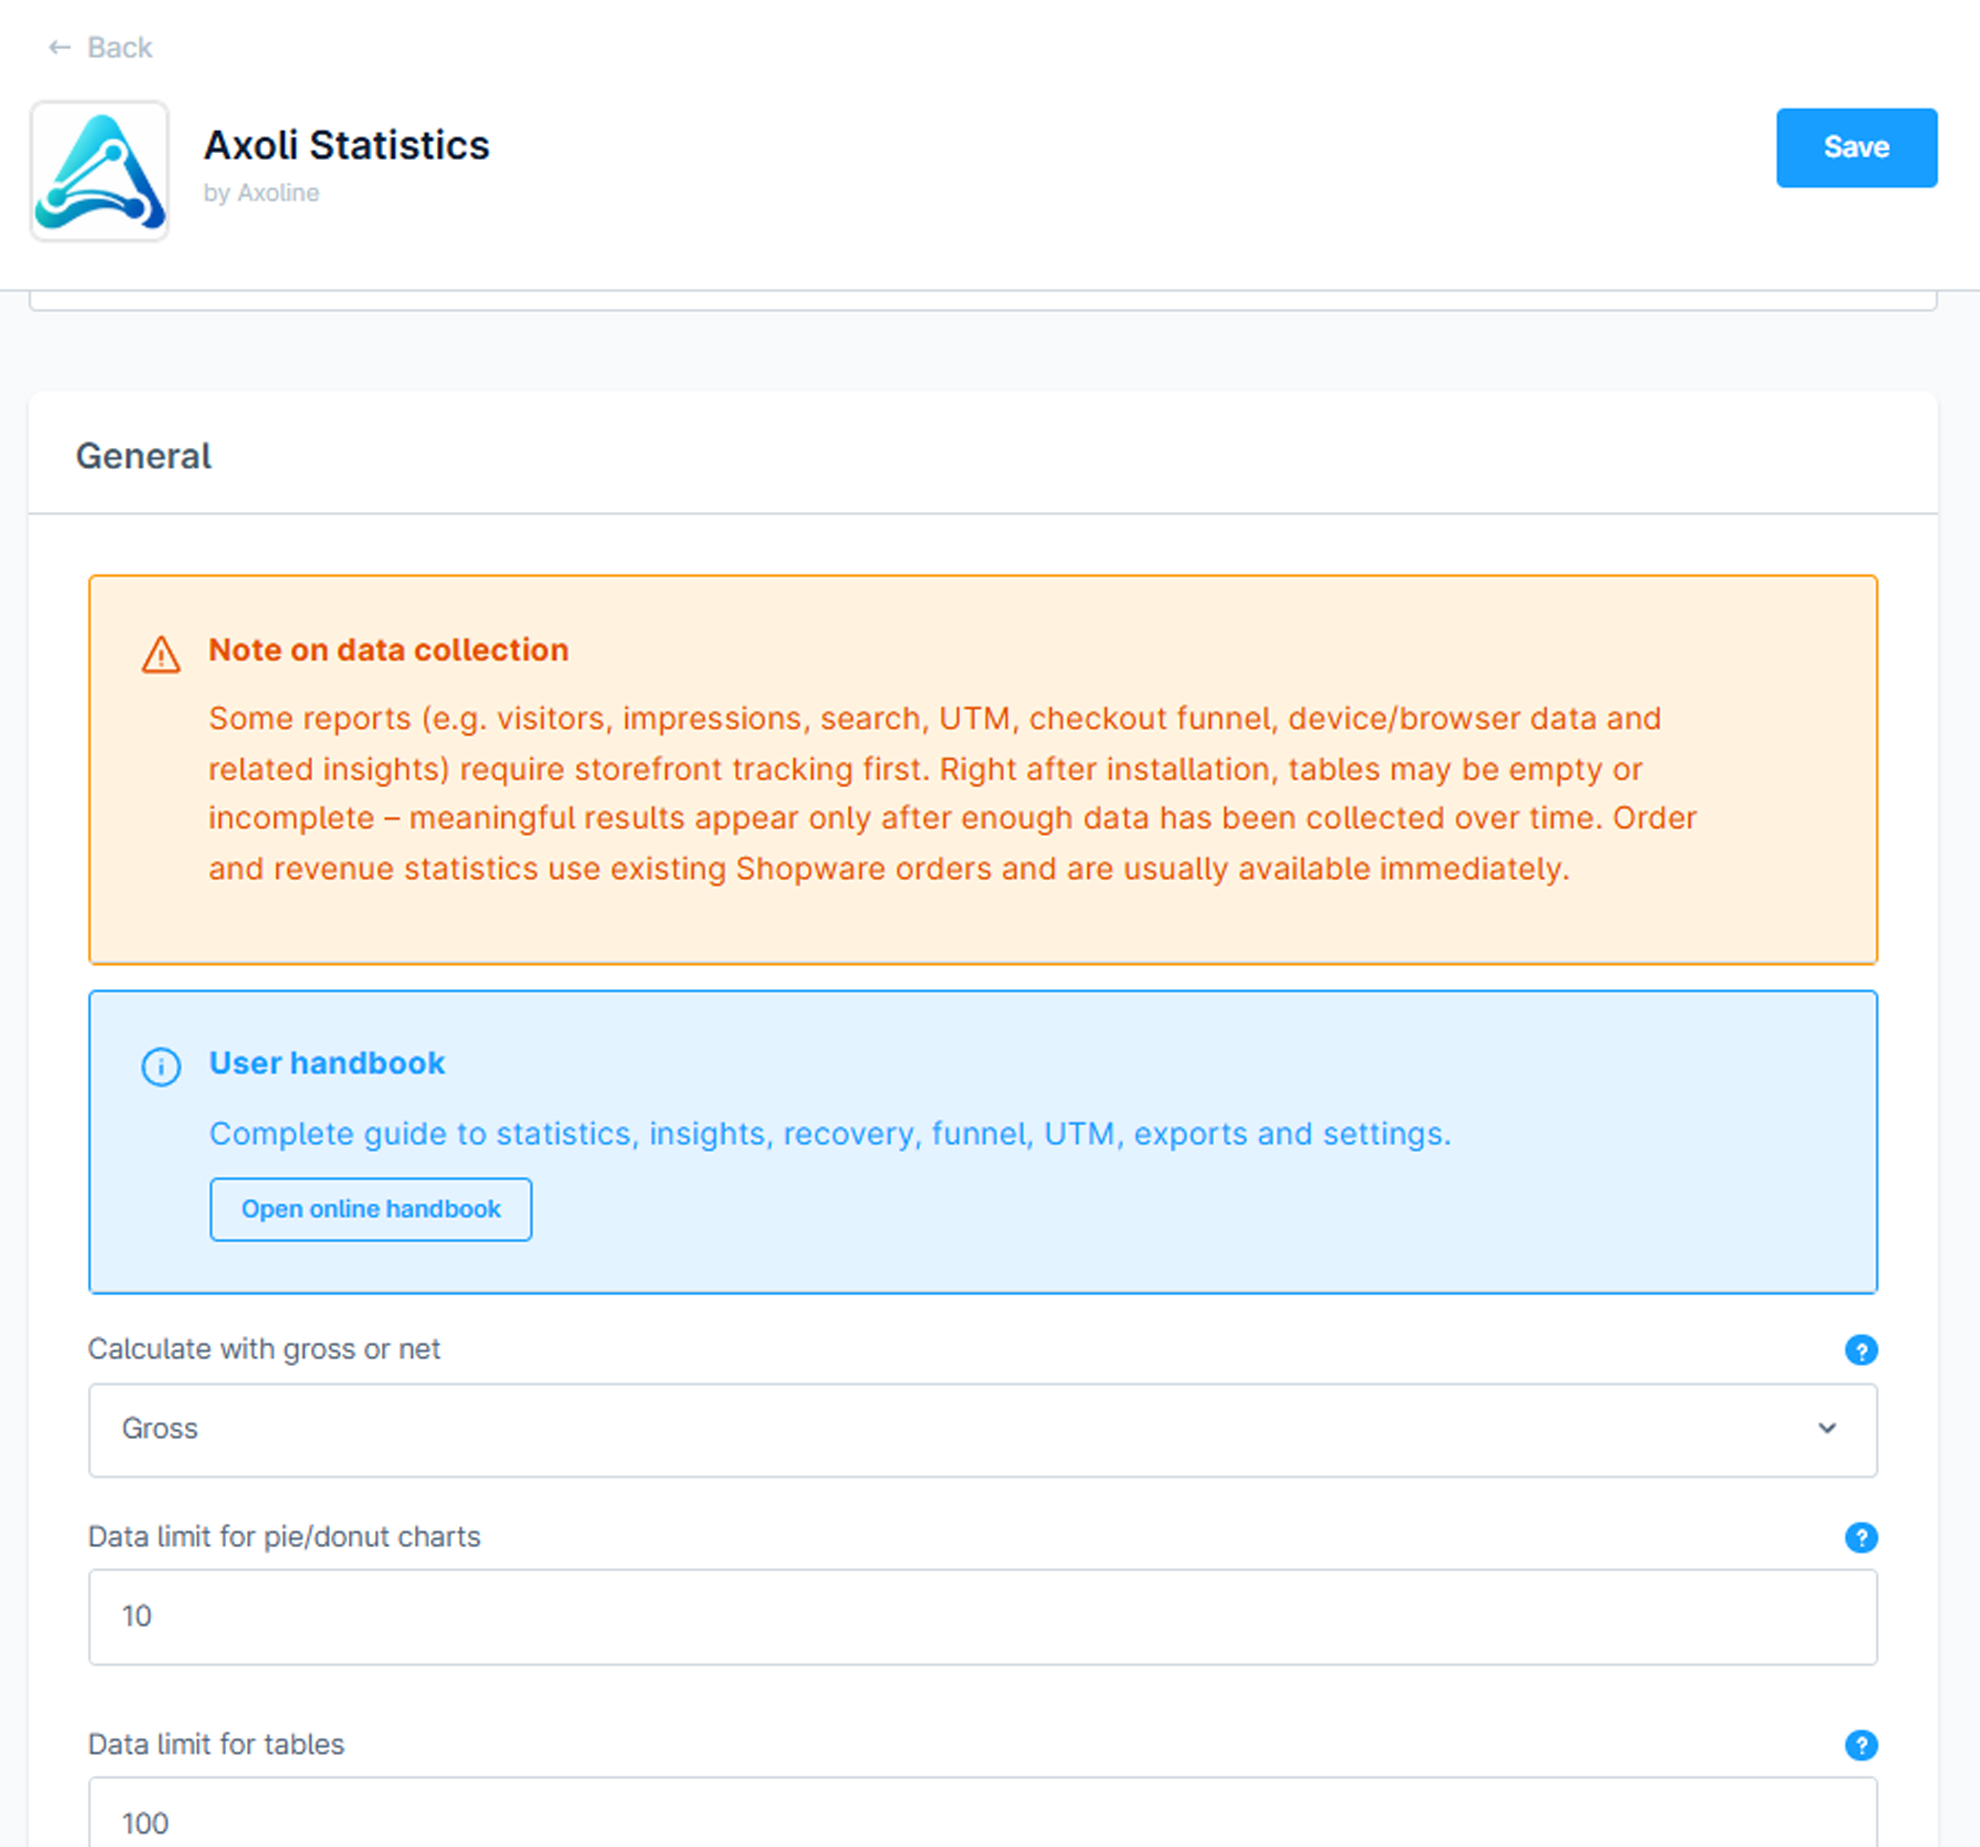Screen dimensions: 1980x1847
Task: Click the chevron of the Gross select
Action: [x=1826, y=1428]
